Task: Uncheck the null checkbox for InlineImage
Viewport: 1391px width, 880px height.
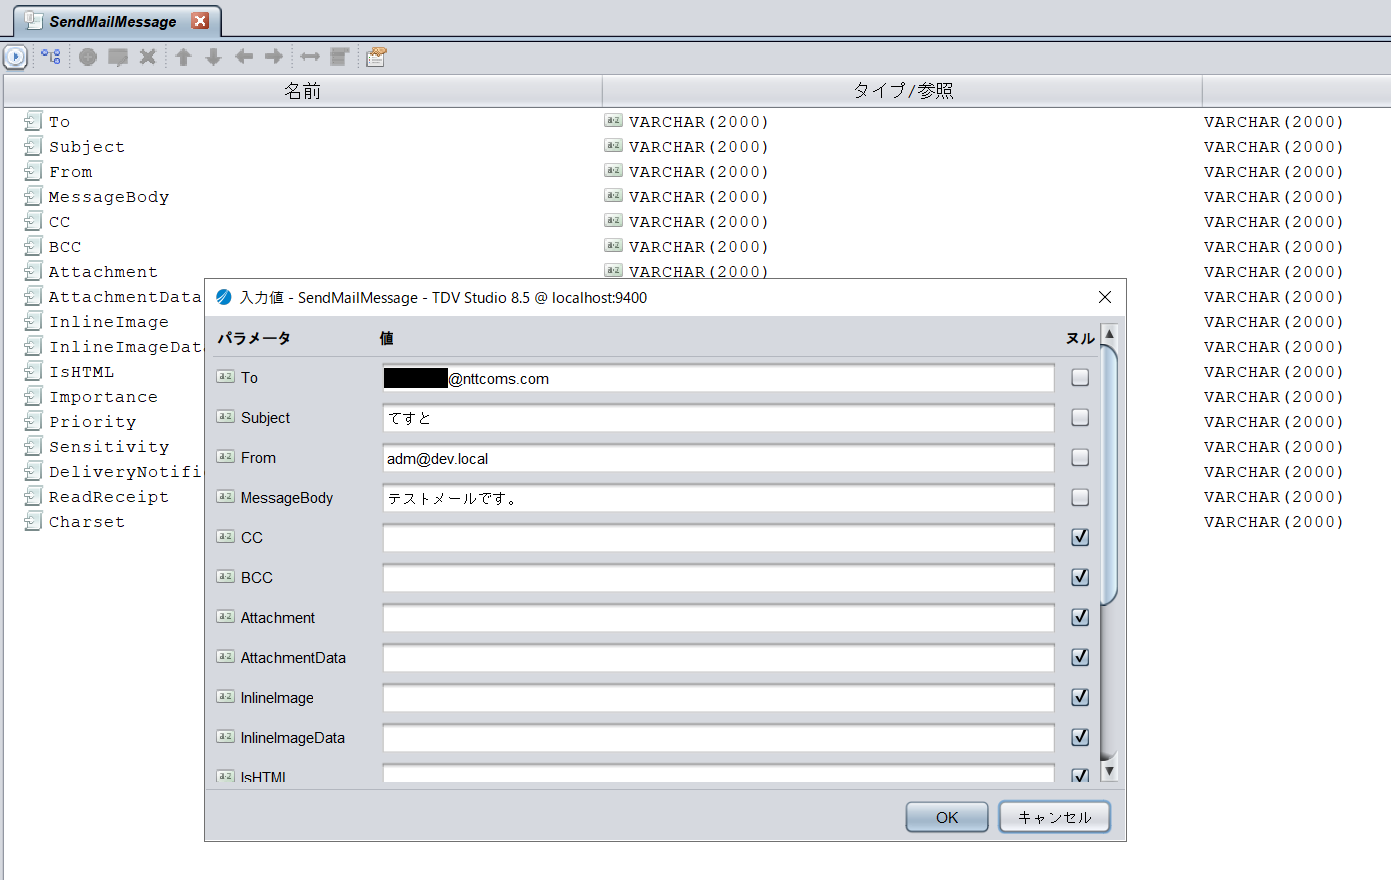Action: tap(1080, 697)
